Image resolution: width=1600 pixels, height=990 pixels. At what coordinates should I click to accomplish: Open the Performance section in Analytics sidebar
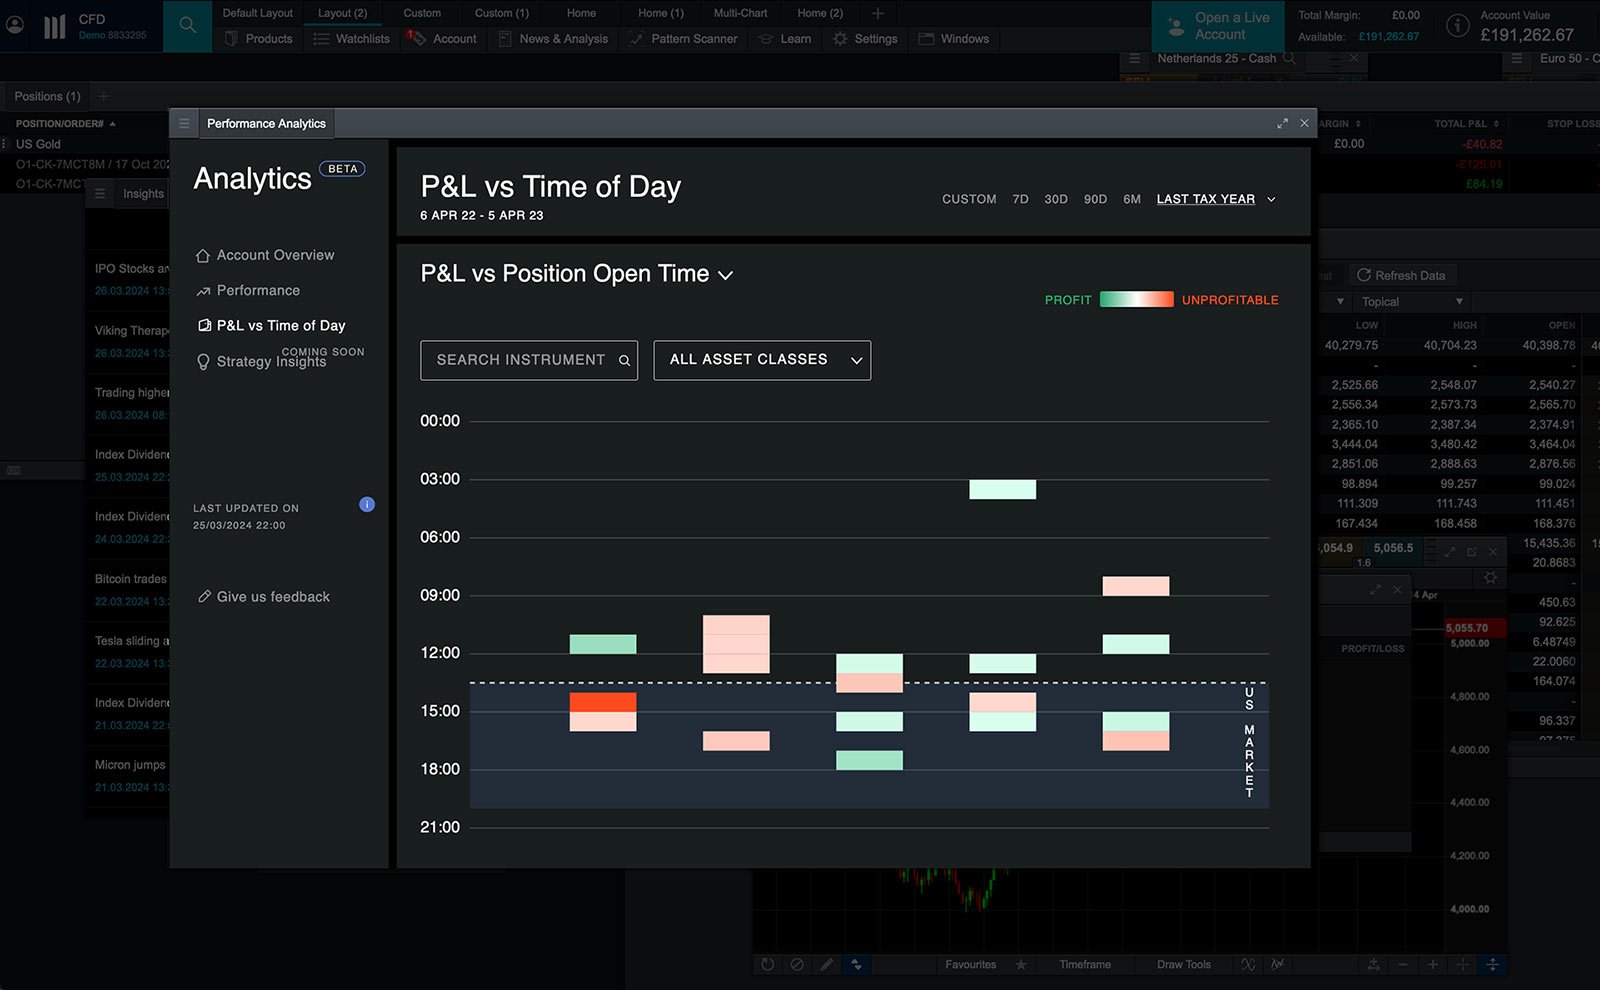(x=258, y=291)
